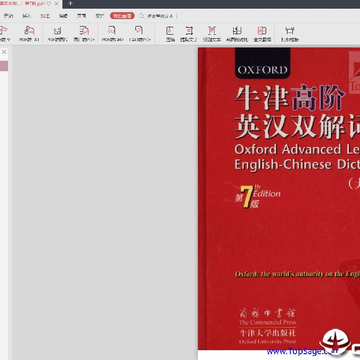Close the open PDF document tab
Viewport: 360px width, 360px height.
(x=55, y=3)
